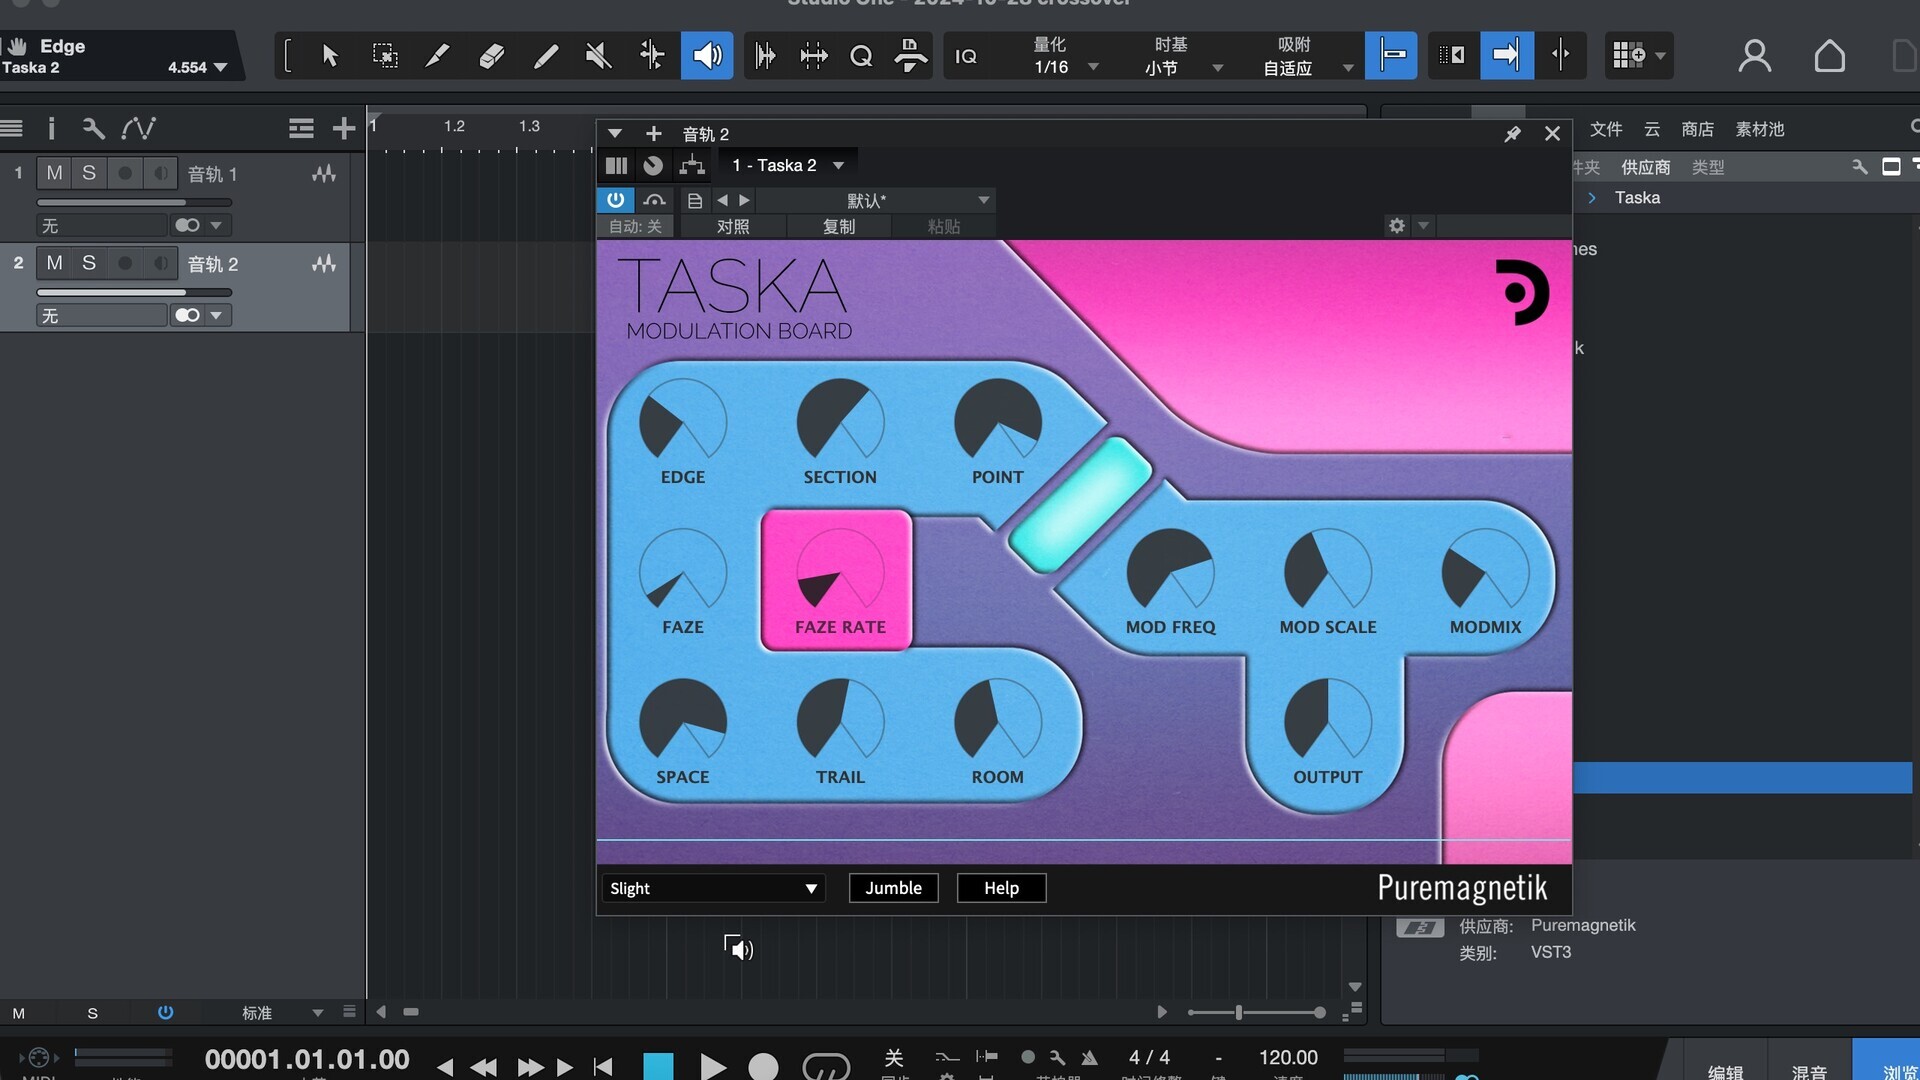The height and width of the screenshot is (1080, 1920).
Task: Sort browser by 供应商
Action: click(x=1646, y=167)
